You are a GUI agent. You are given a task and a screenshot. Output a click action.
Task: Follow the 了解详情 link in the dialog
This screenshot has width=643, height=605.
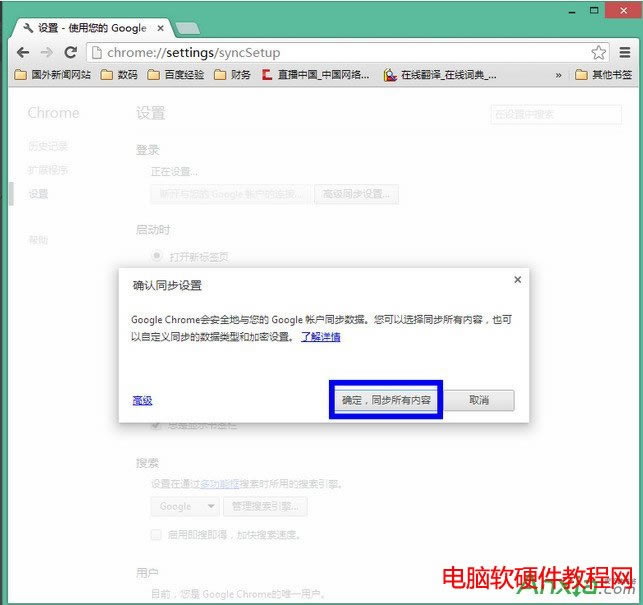tap(321, 337)
